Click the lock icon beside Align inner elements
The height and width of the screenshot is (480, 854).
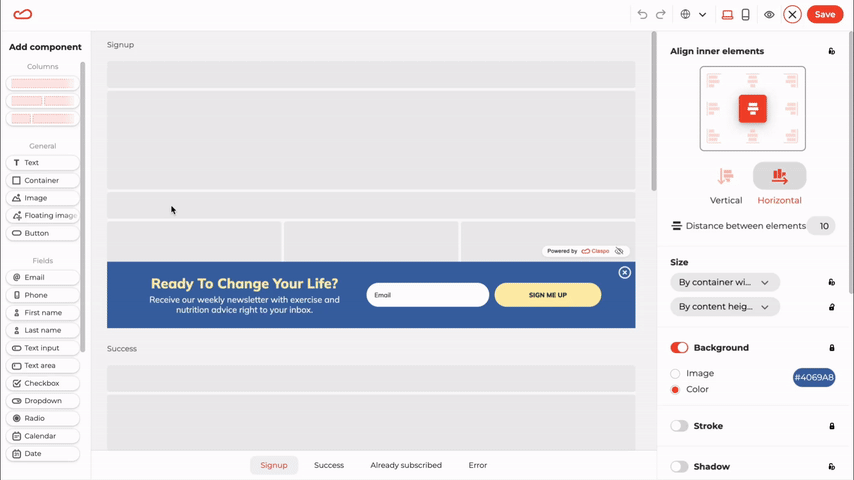832,51
